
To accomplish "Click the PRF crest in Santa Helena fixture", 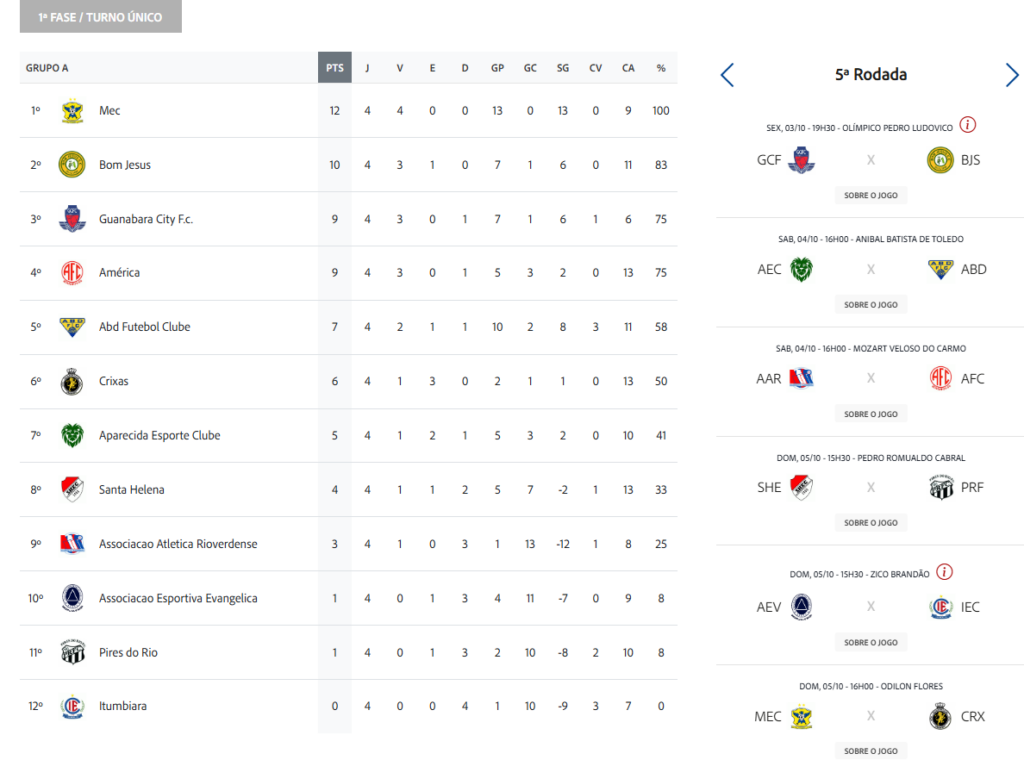I will [x=940, y=487].
